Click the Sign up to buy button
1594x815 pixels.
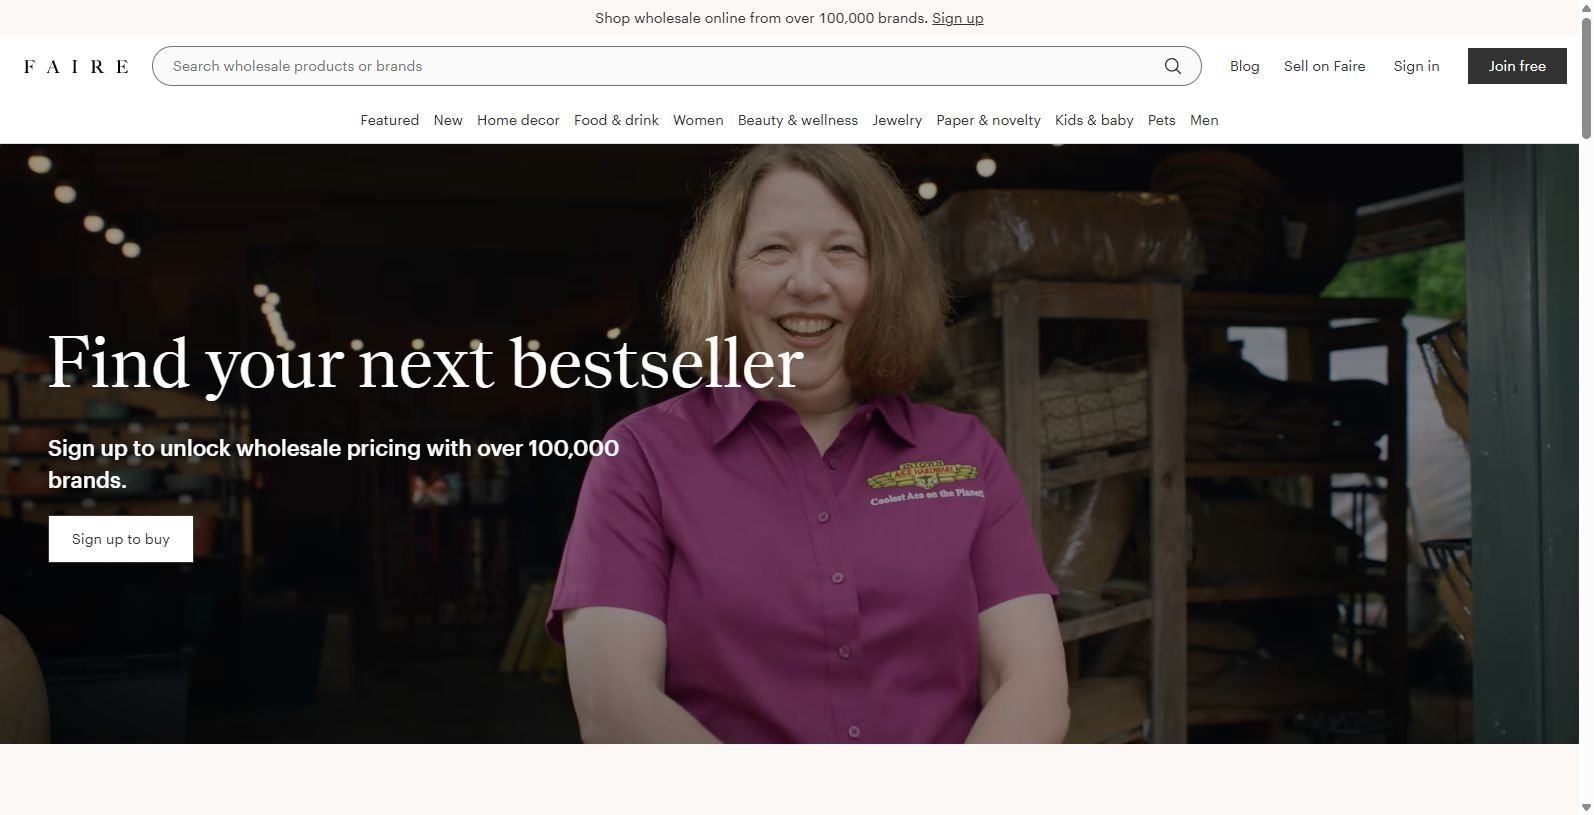click(x=121, y=539)
